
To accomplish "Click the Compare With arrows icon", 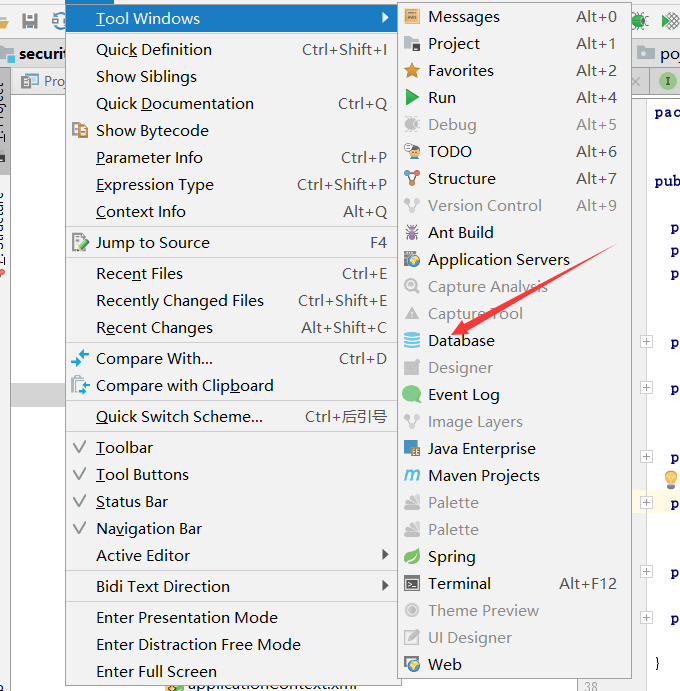I will 80,358.
